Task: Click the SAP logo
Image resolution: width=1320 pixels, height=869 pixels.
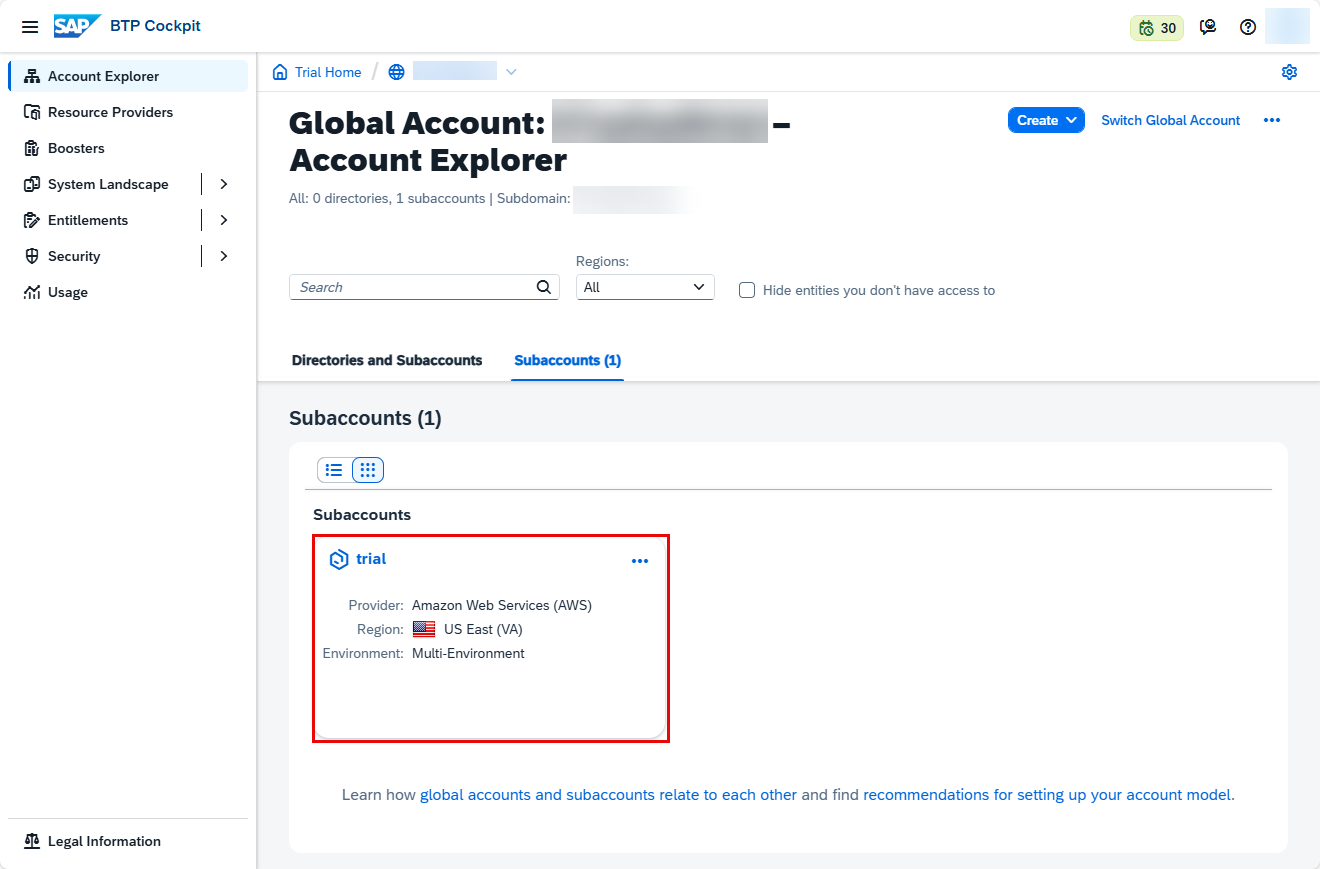Action: coord(77,26)
